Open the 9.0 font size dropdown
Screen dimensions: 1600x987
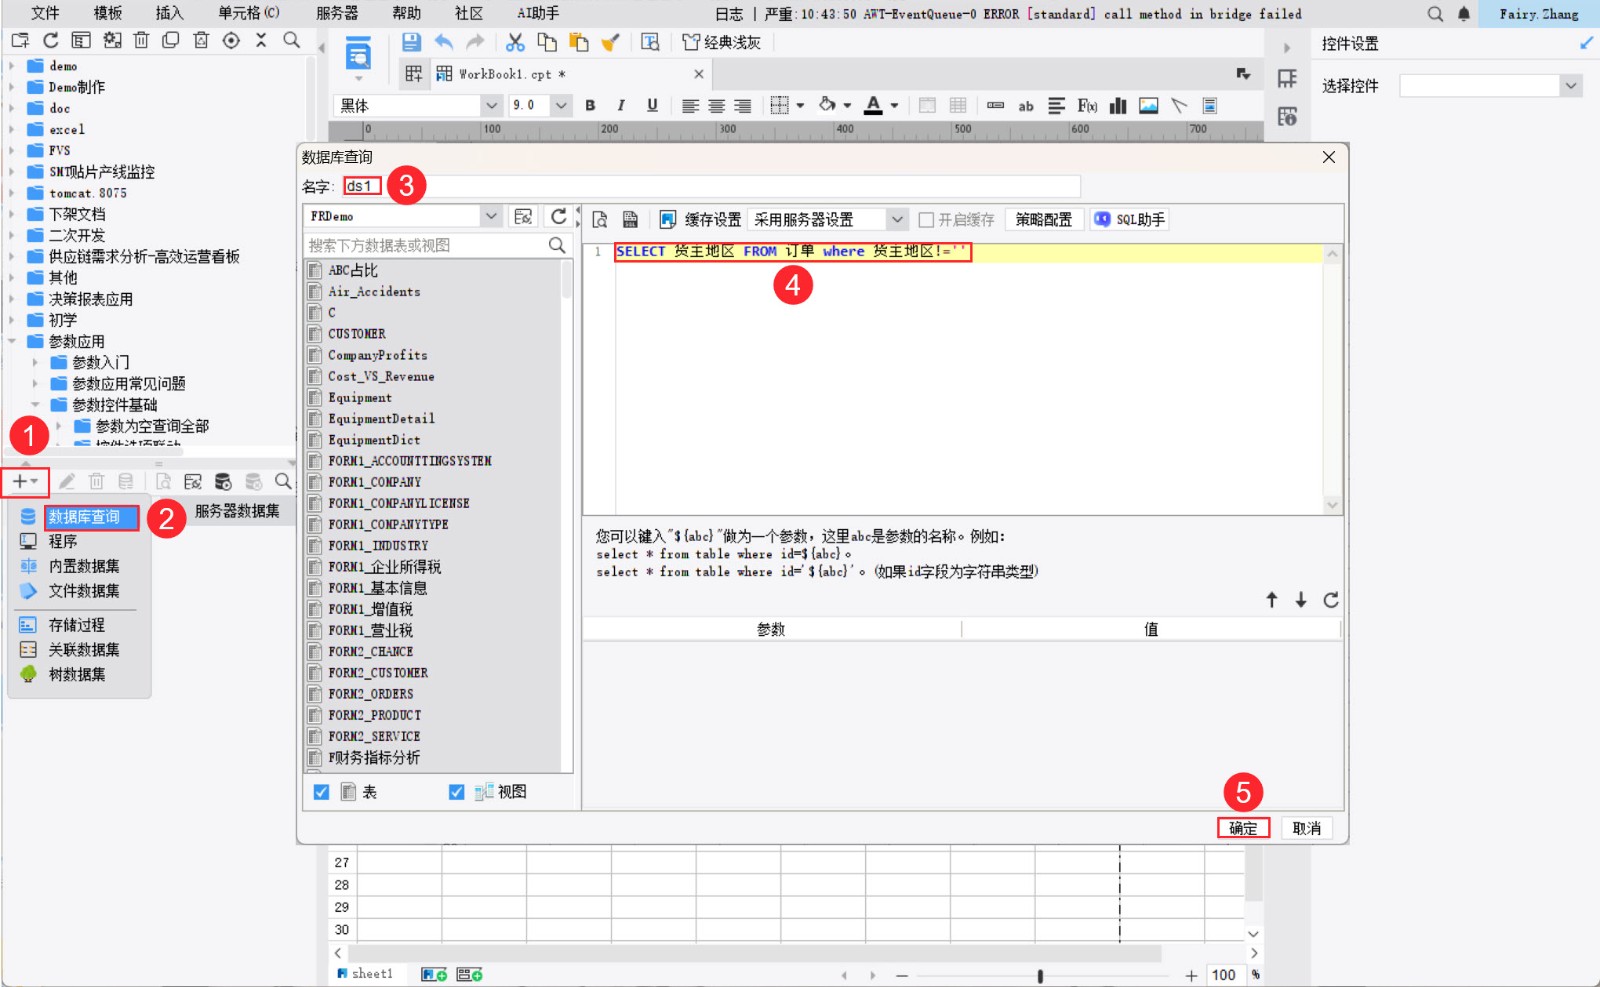pyautogui.click(x=561, y=105)
